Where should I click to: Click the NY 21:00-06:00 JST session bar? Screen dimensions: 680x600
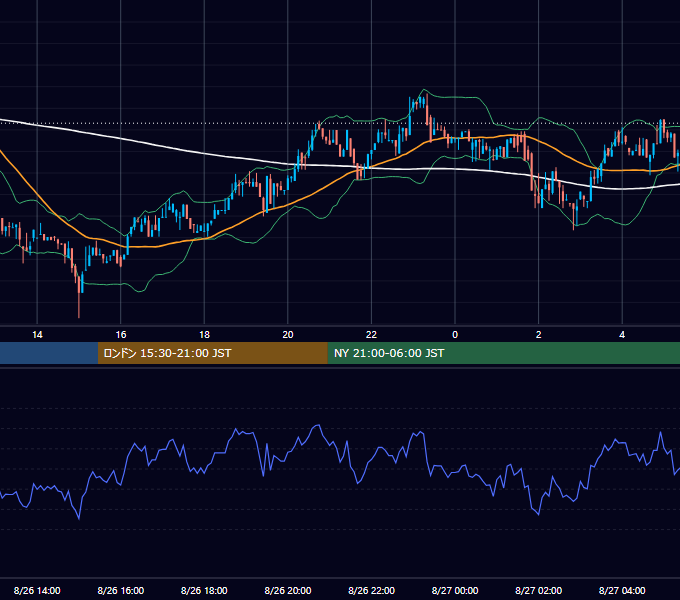point(503,353)
